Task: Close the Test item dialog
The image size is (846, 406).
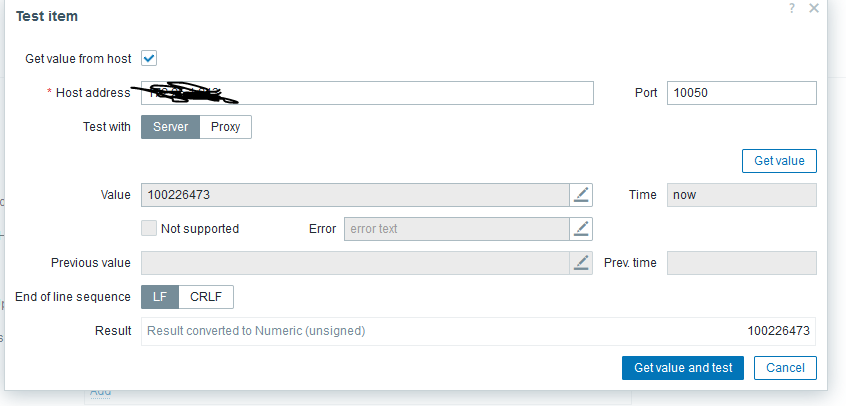Action: (814, 8)
